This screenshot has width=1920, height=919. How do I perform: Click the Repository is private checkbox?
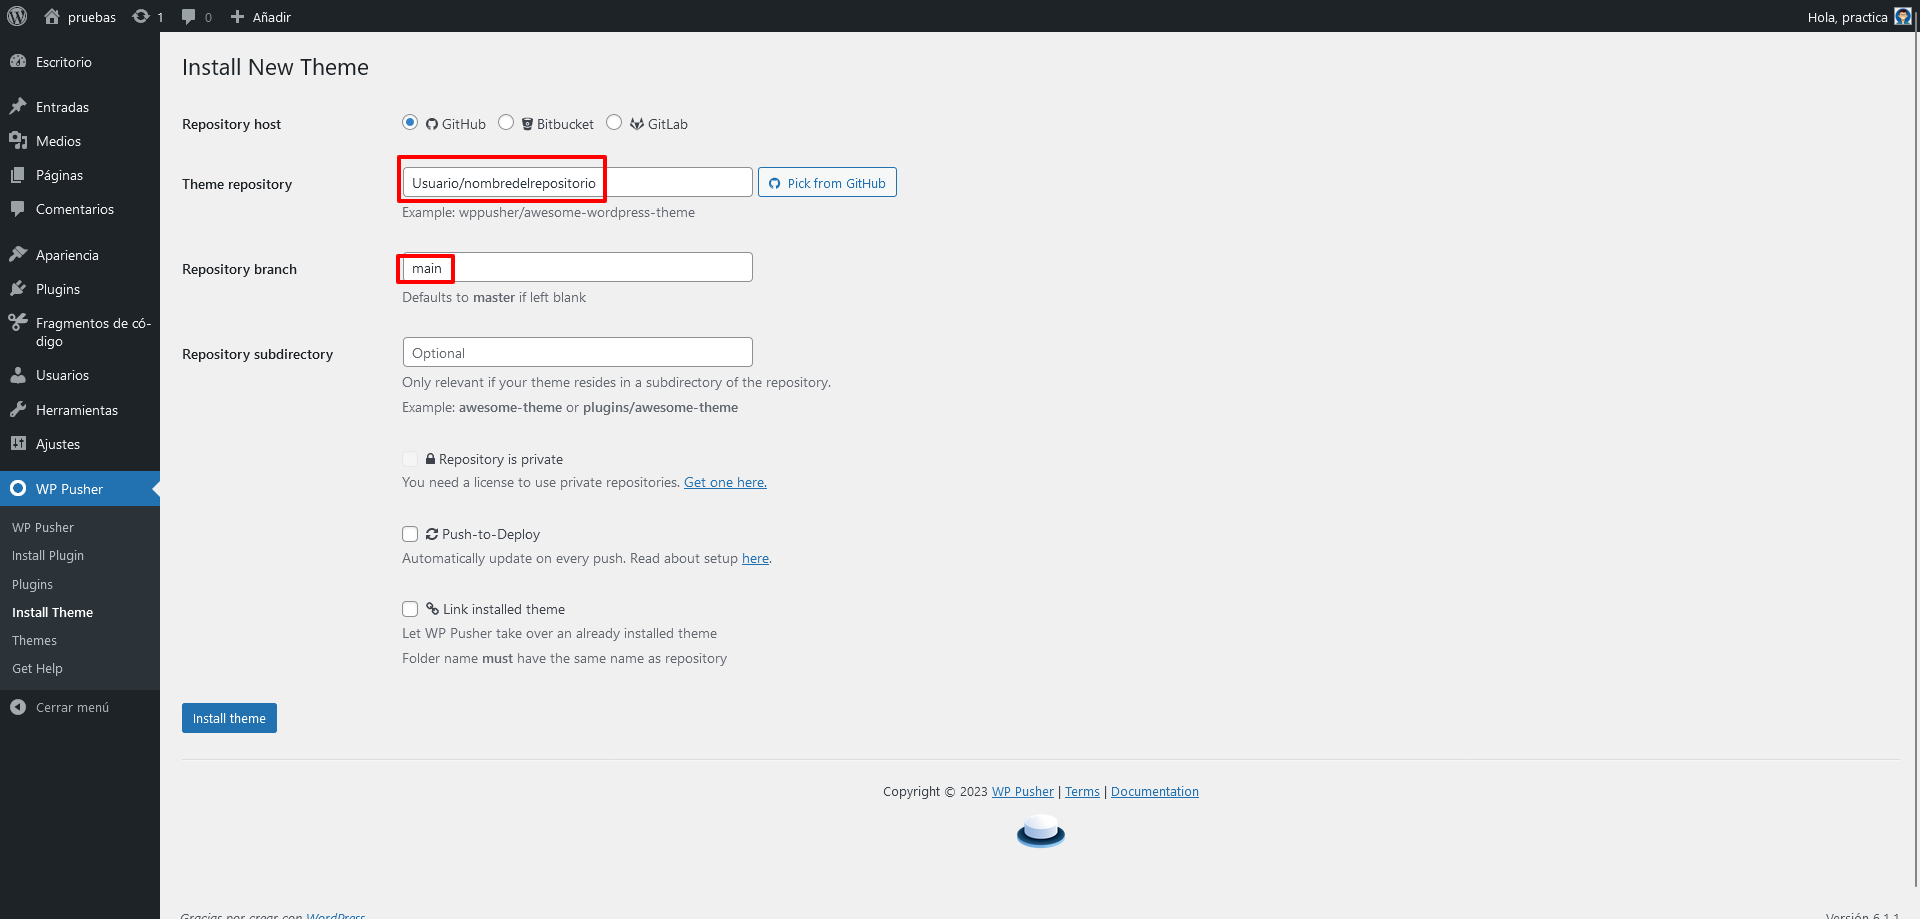[x=410, y=459]
